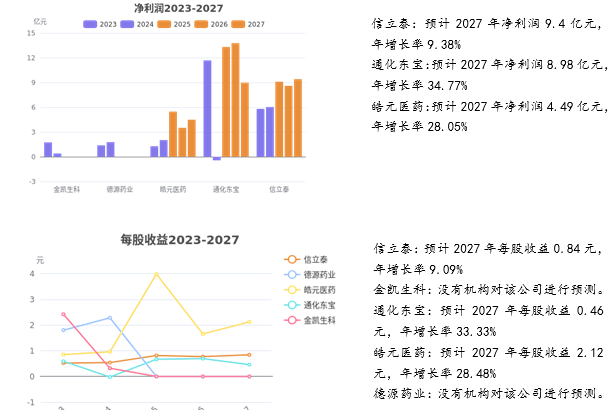Click the 每股收益2023-2027 chart title
The height and width of the screenshot is (410, 616).
click(180, 240)
